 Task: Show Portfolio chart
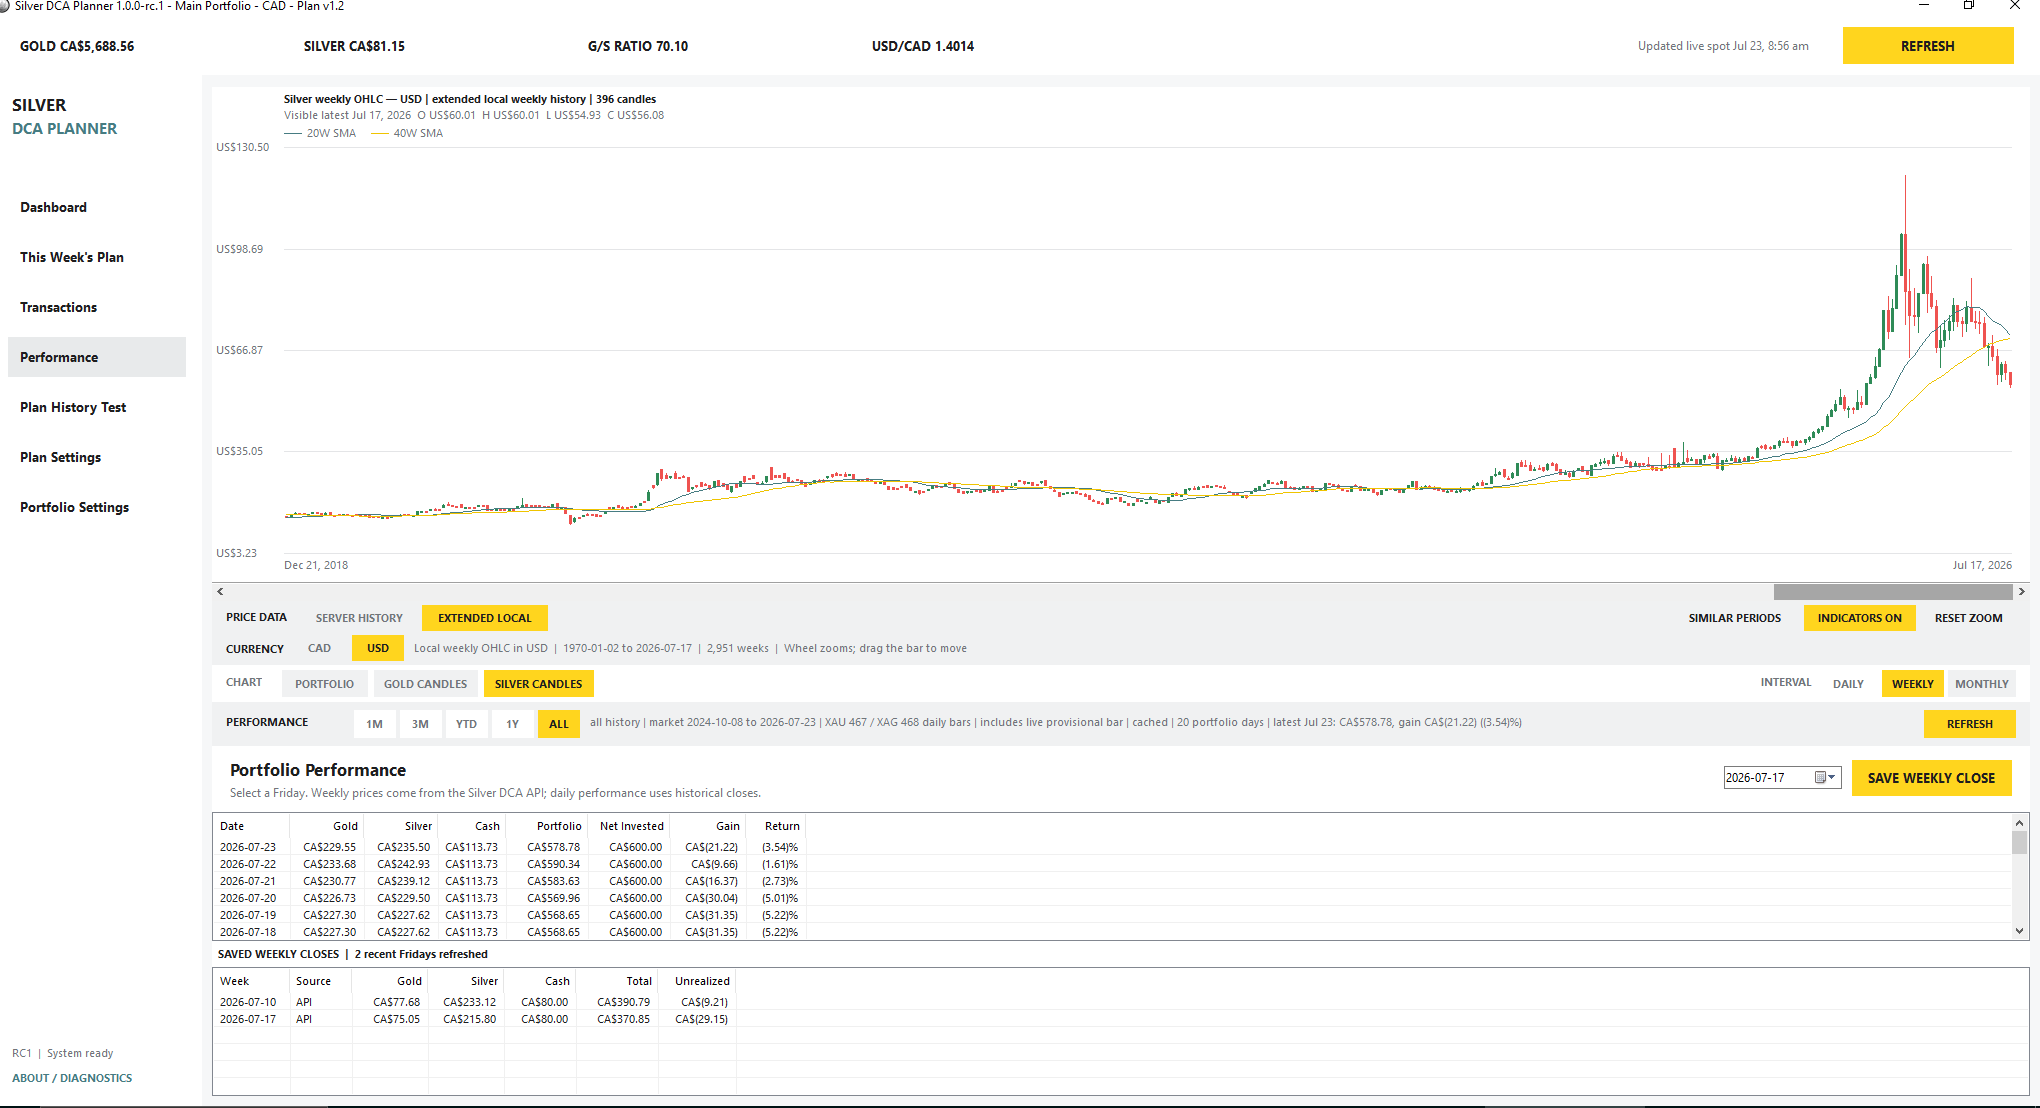(x=324, y=684)
